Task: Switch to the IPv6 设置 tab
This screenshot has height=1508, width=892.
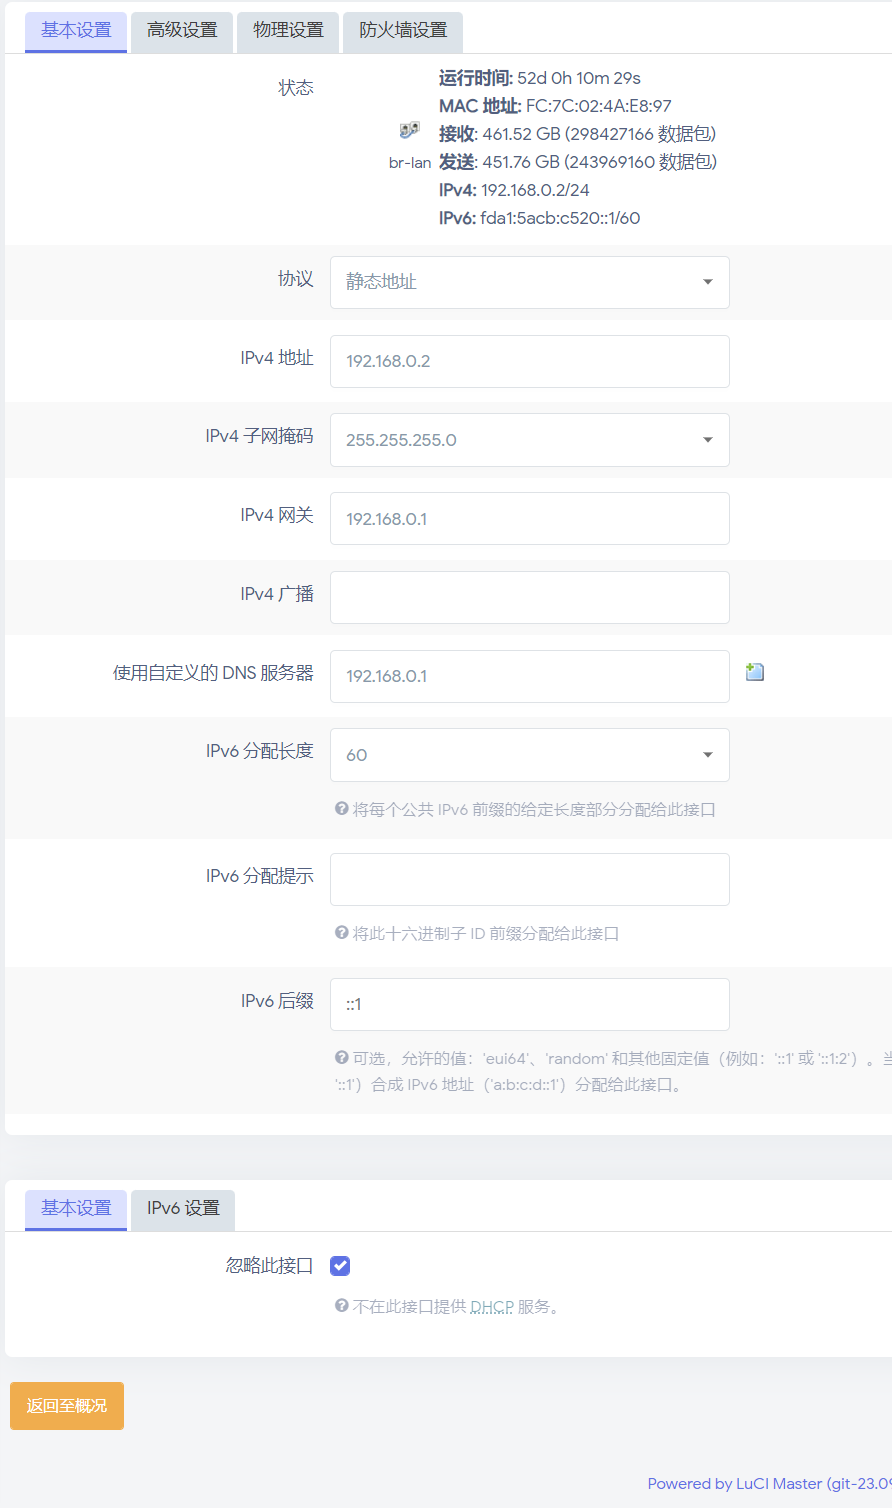Action: click(x=183, y=1209)
